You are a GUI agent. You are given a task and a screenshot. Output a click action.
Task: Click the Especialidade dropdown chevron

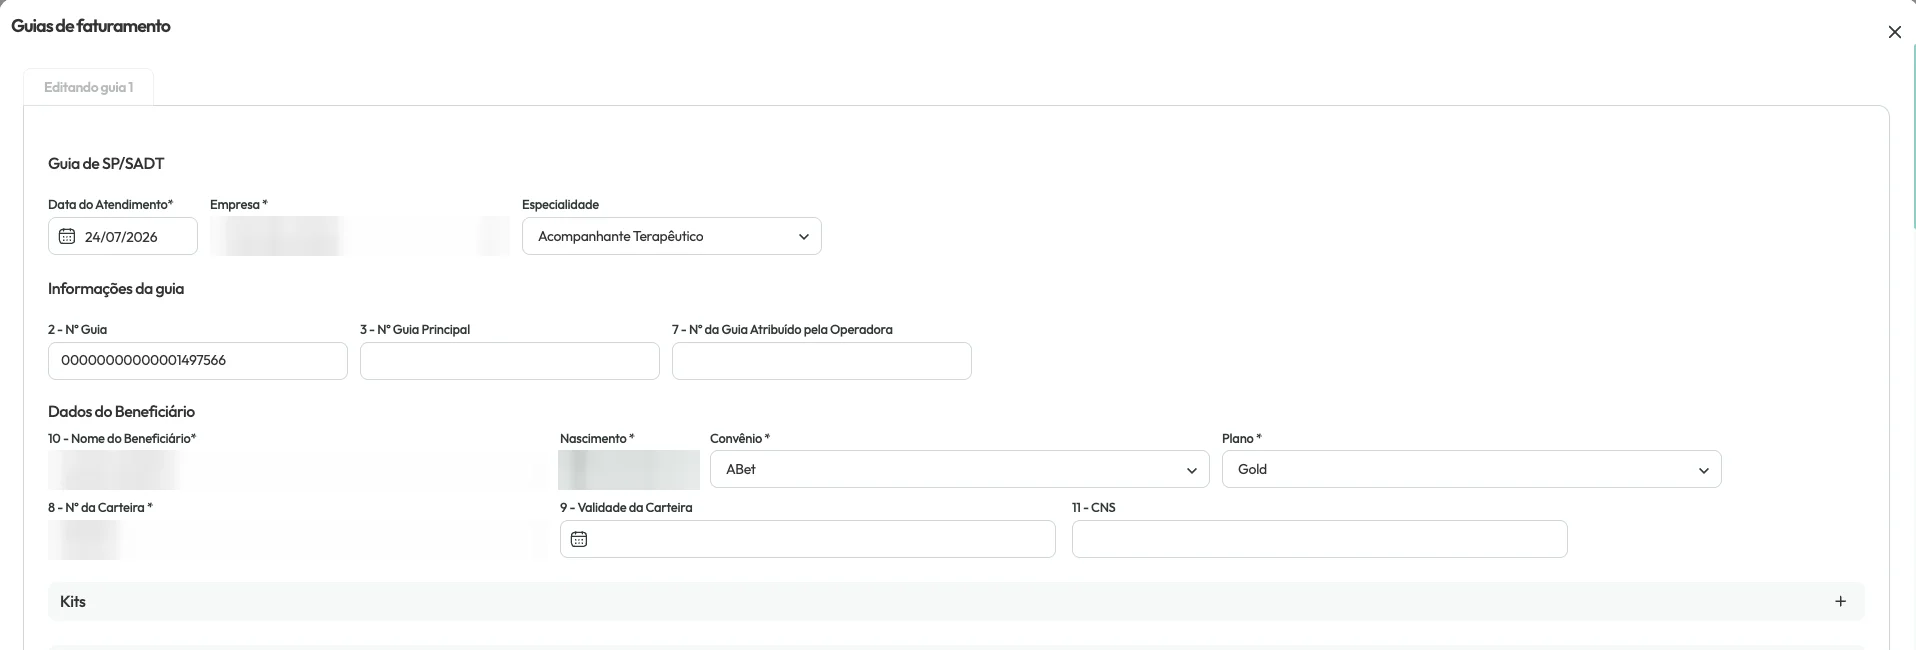[803, 237]
